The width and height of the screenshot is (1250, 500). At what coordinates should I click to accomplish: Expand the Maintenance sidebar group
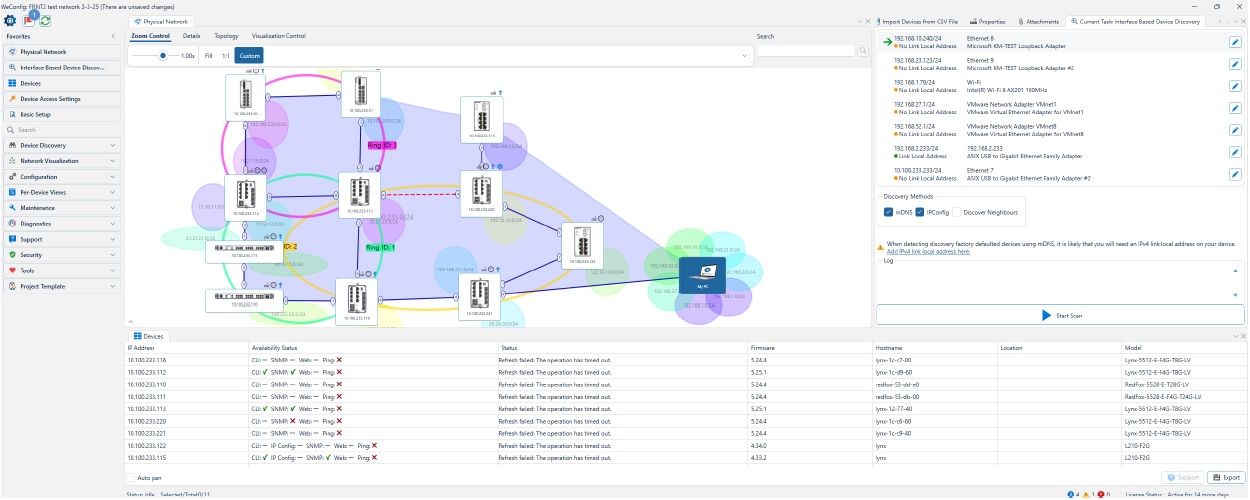tap(60, 208)
